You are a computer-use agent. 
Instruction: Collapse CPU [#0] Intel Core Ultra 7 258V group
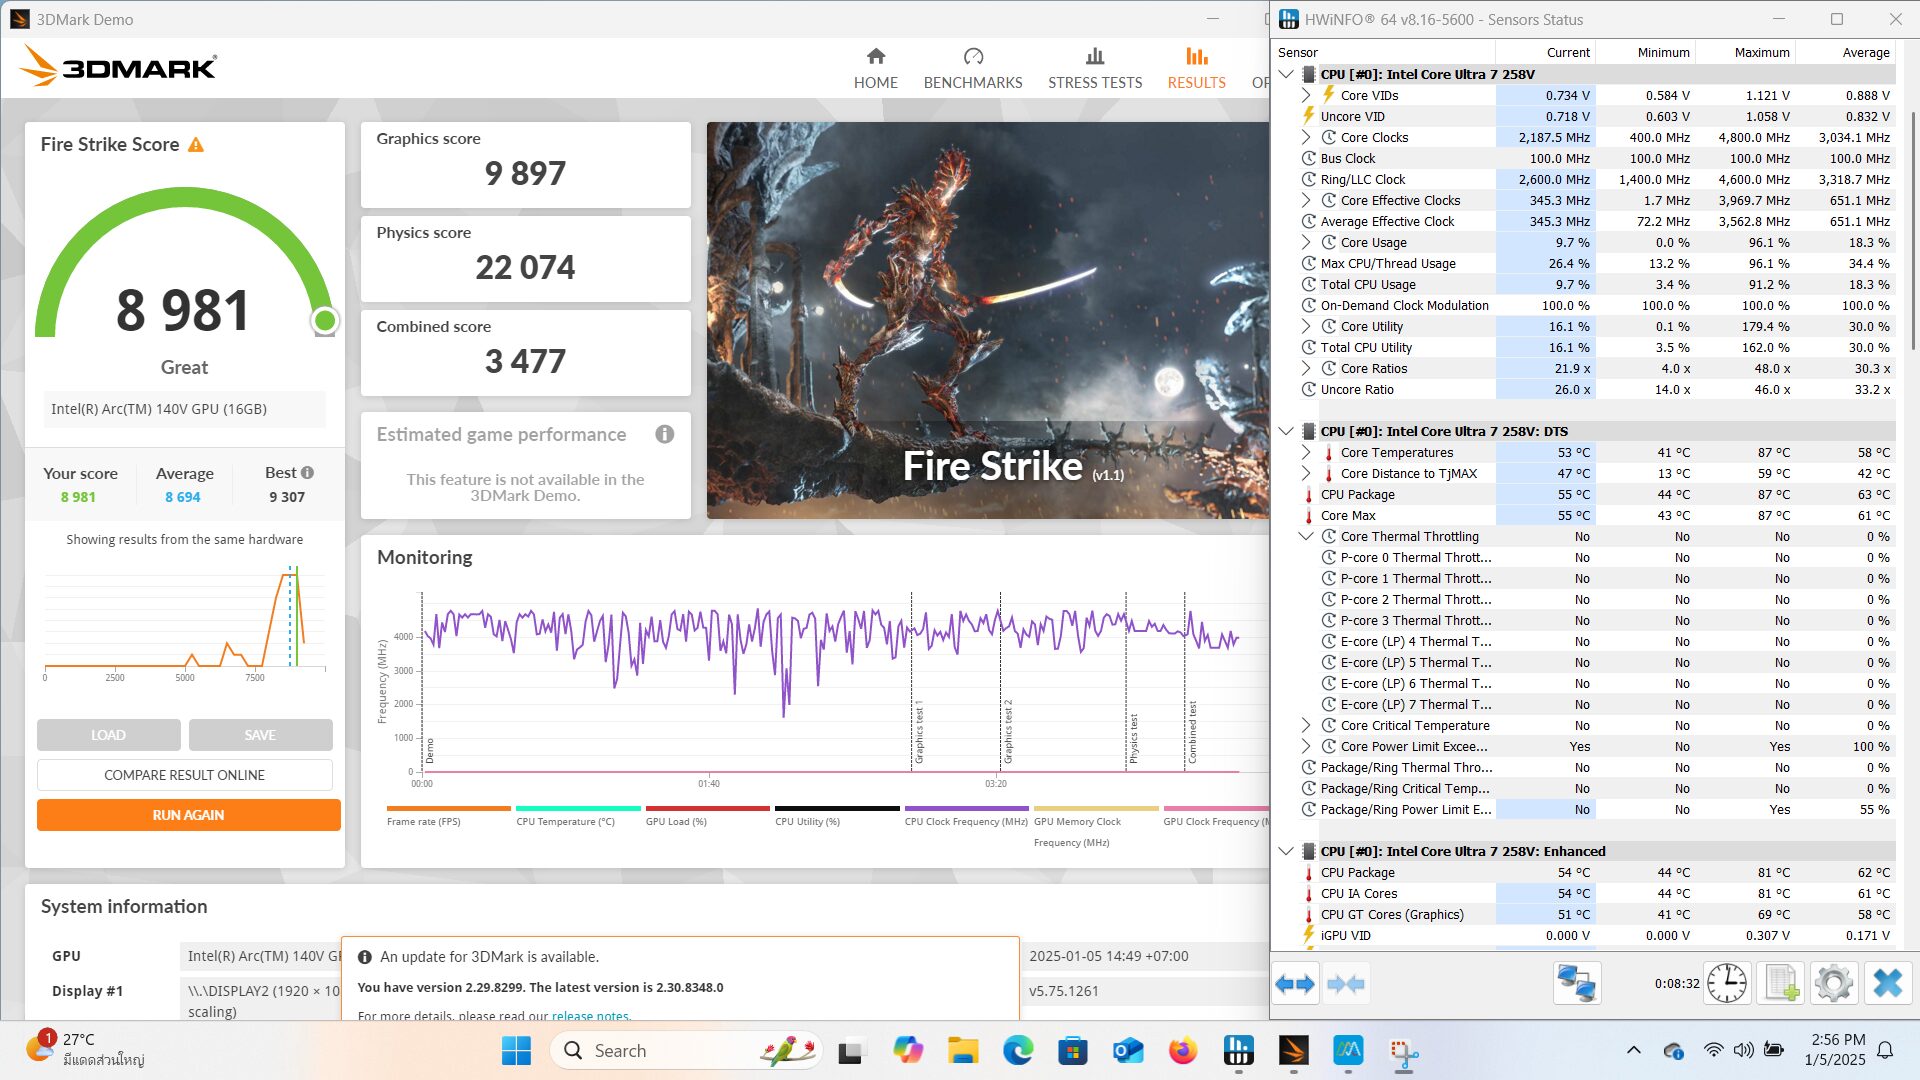pyautogui.click(x=1287, y=74)
